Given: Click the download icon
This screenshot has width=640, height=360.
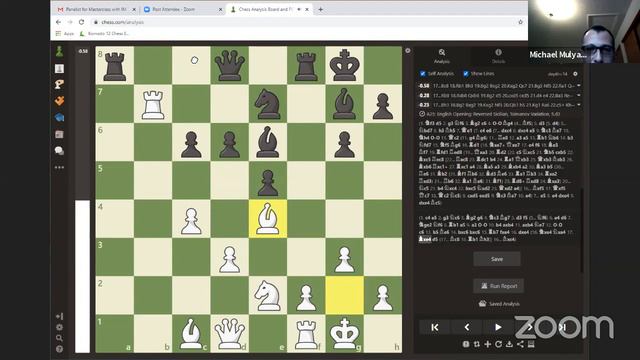Looking at the screenshot, I should [509, 344].
